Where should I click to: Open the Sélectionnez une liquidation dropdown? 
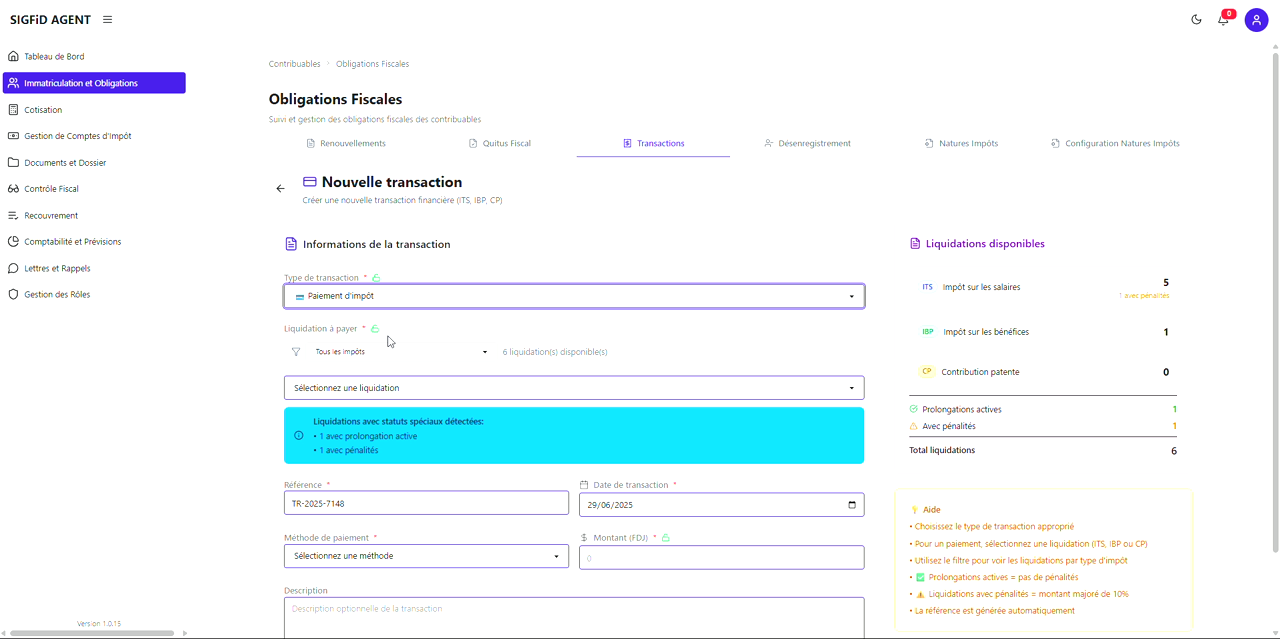[573, 387]
